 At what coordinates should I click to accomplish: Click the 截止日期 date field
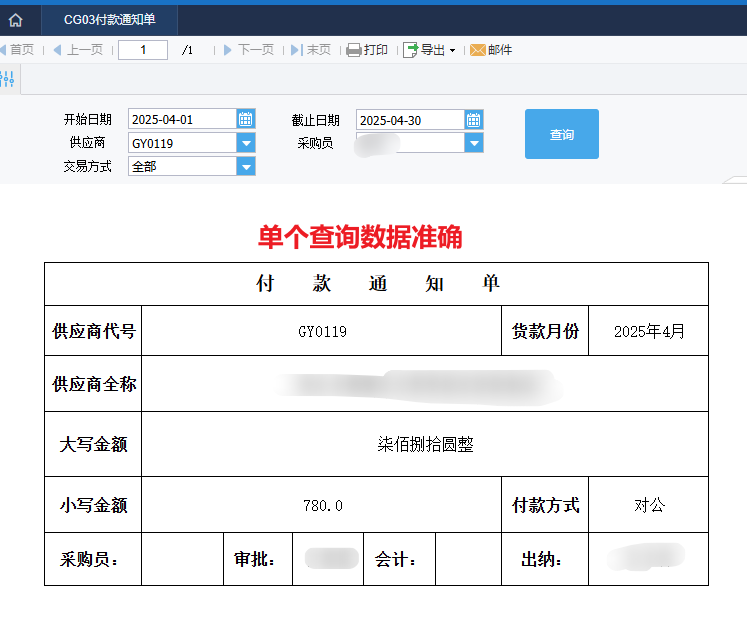tap(410, 120)
